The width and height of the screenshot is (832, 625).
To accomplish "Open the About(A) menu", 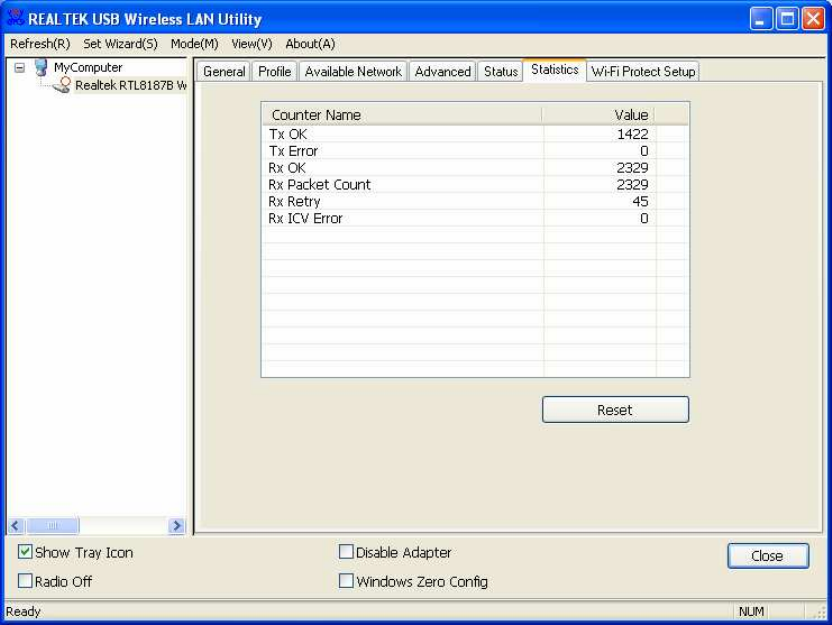I will click(x=310, y=44).
